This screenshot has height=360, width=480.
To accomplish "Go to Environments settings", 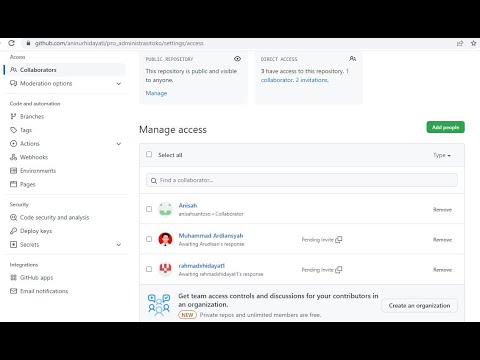I will (38, 171).
